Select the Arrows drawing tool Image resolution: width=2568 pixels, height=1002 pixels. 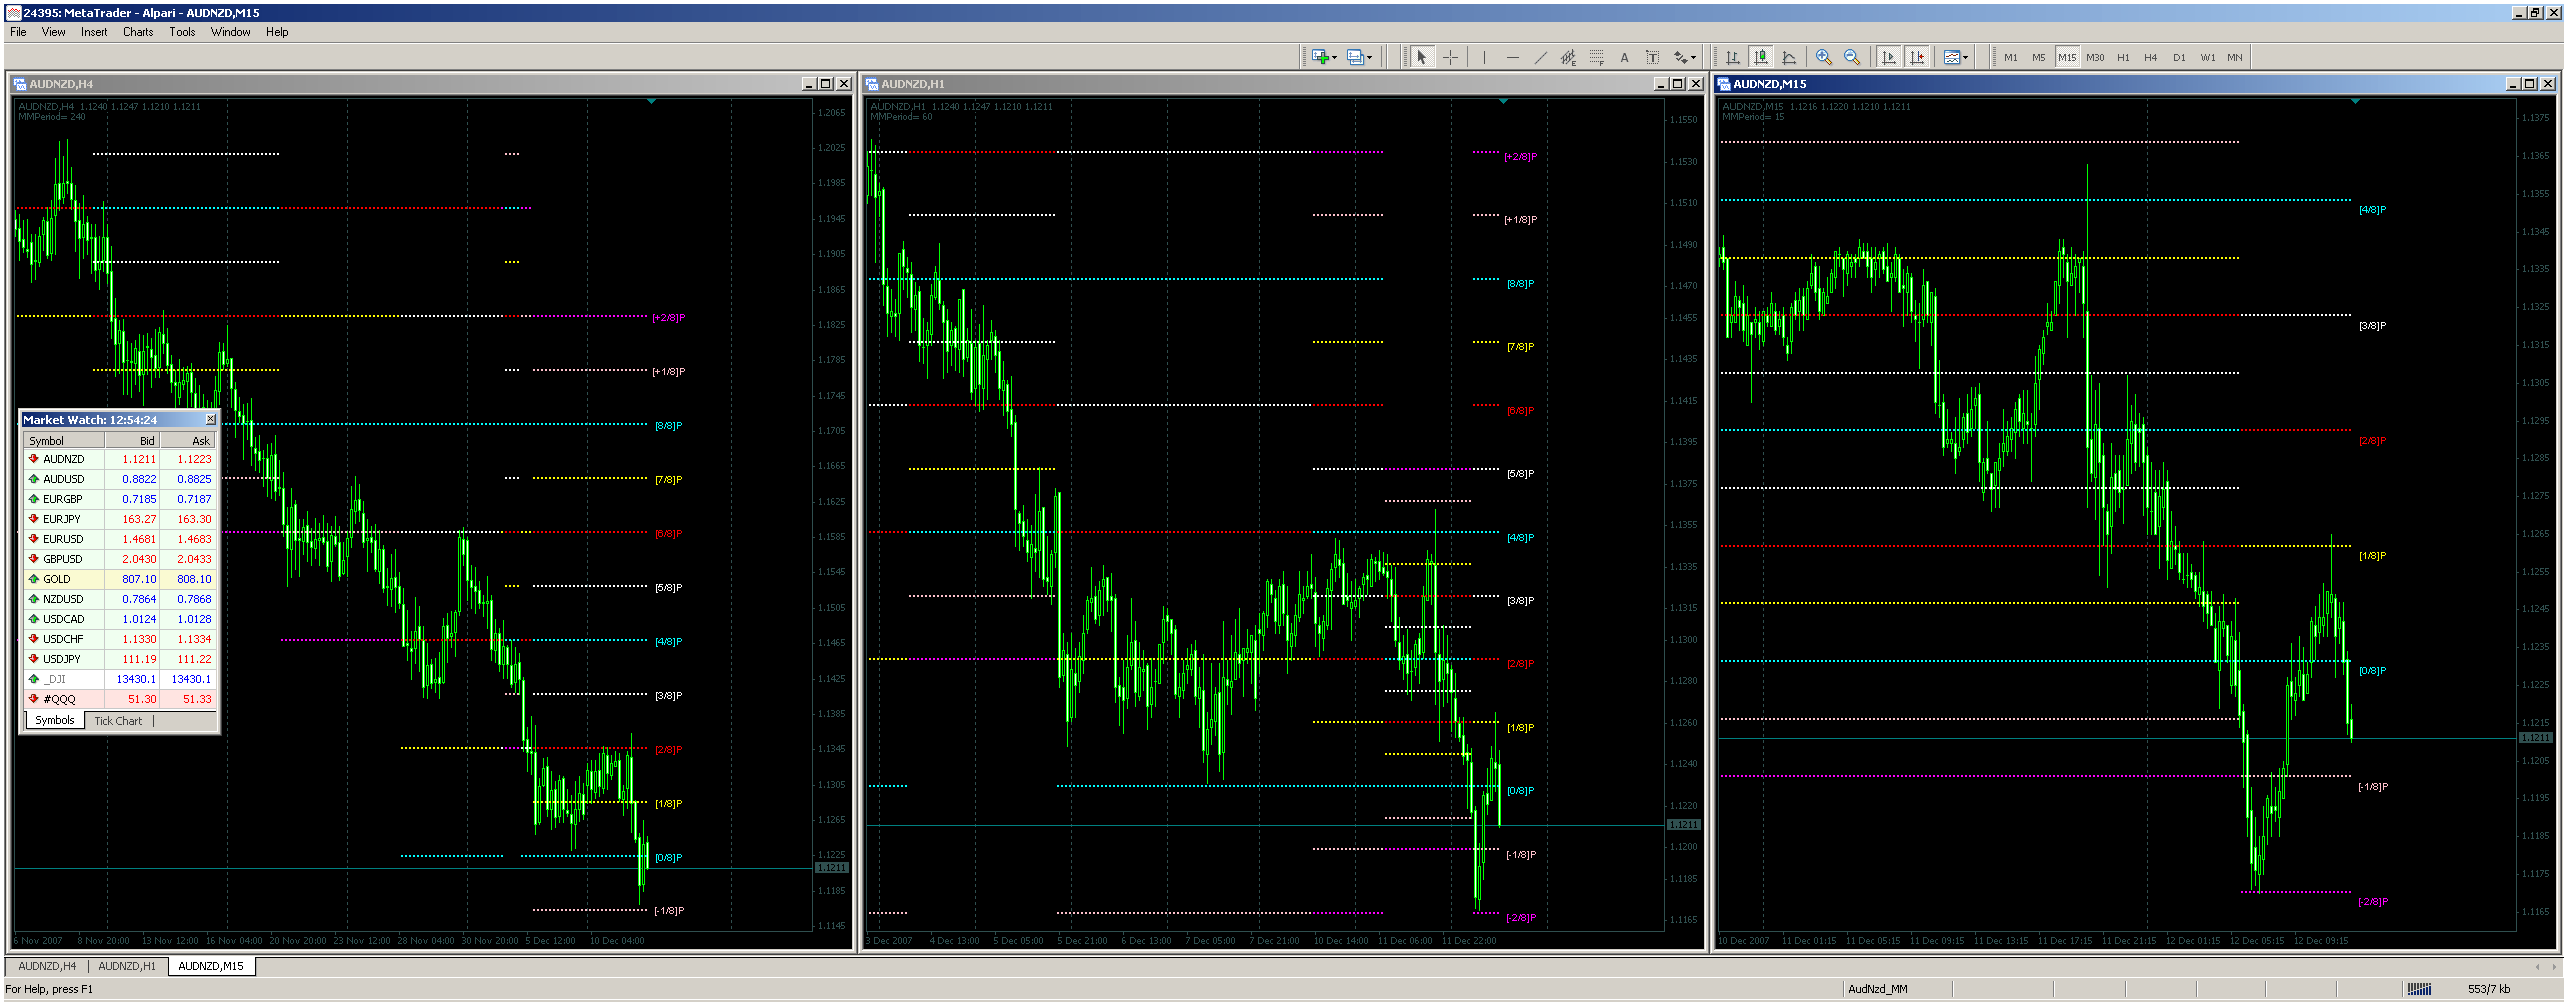tap(1681, 57)
